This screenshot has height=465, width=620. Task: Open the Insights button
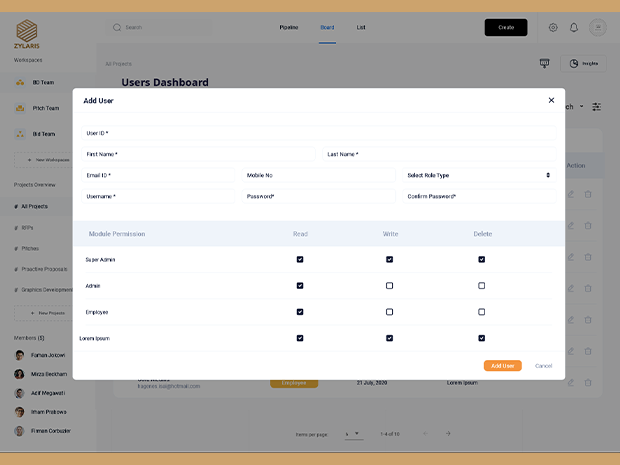[583, 64]
